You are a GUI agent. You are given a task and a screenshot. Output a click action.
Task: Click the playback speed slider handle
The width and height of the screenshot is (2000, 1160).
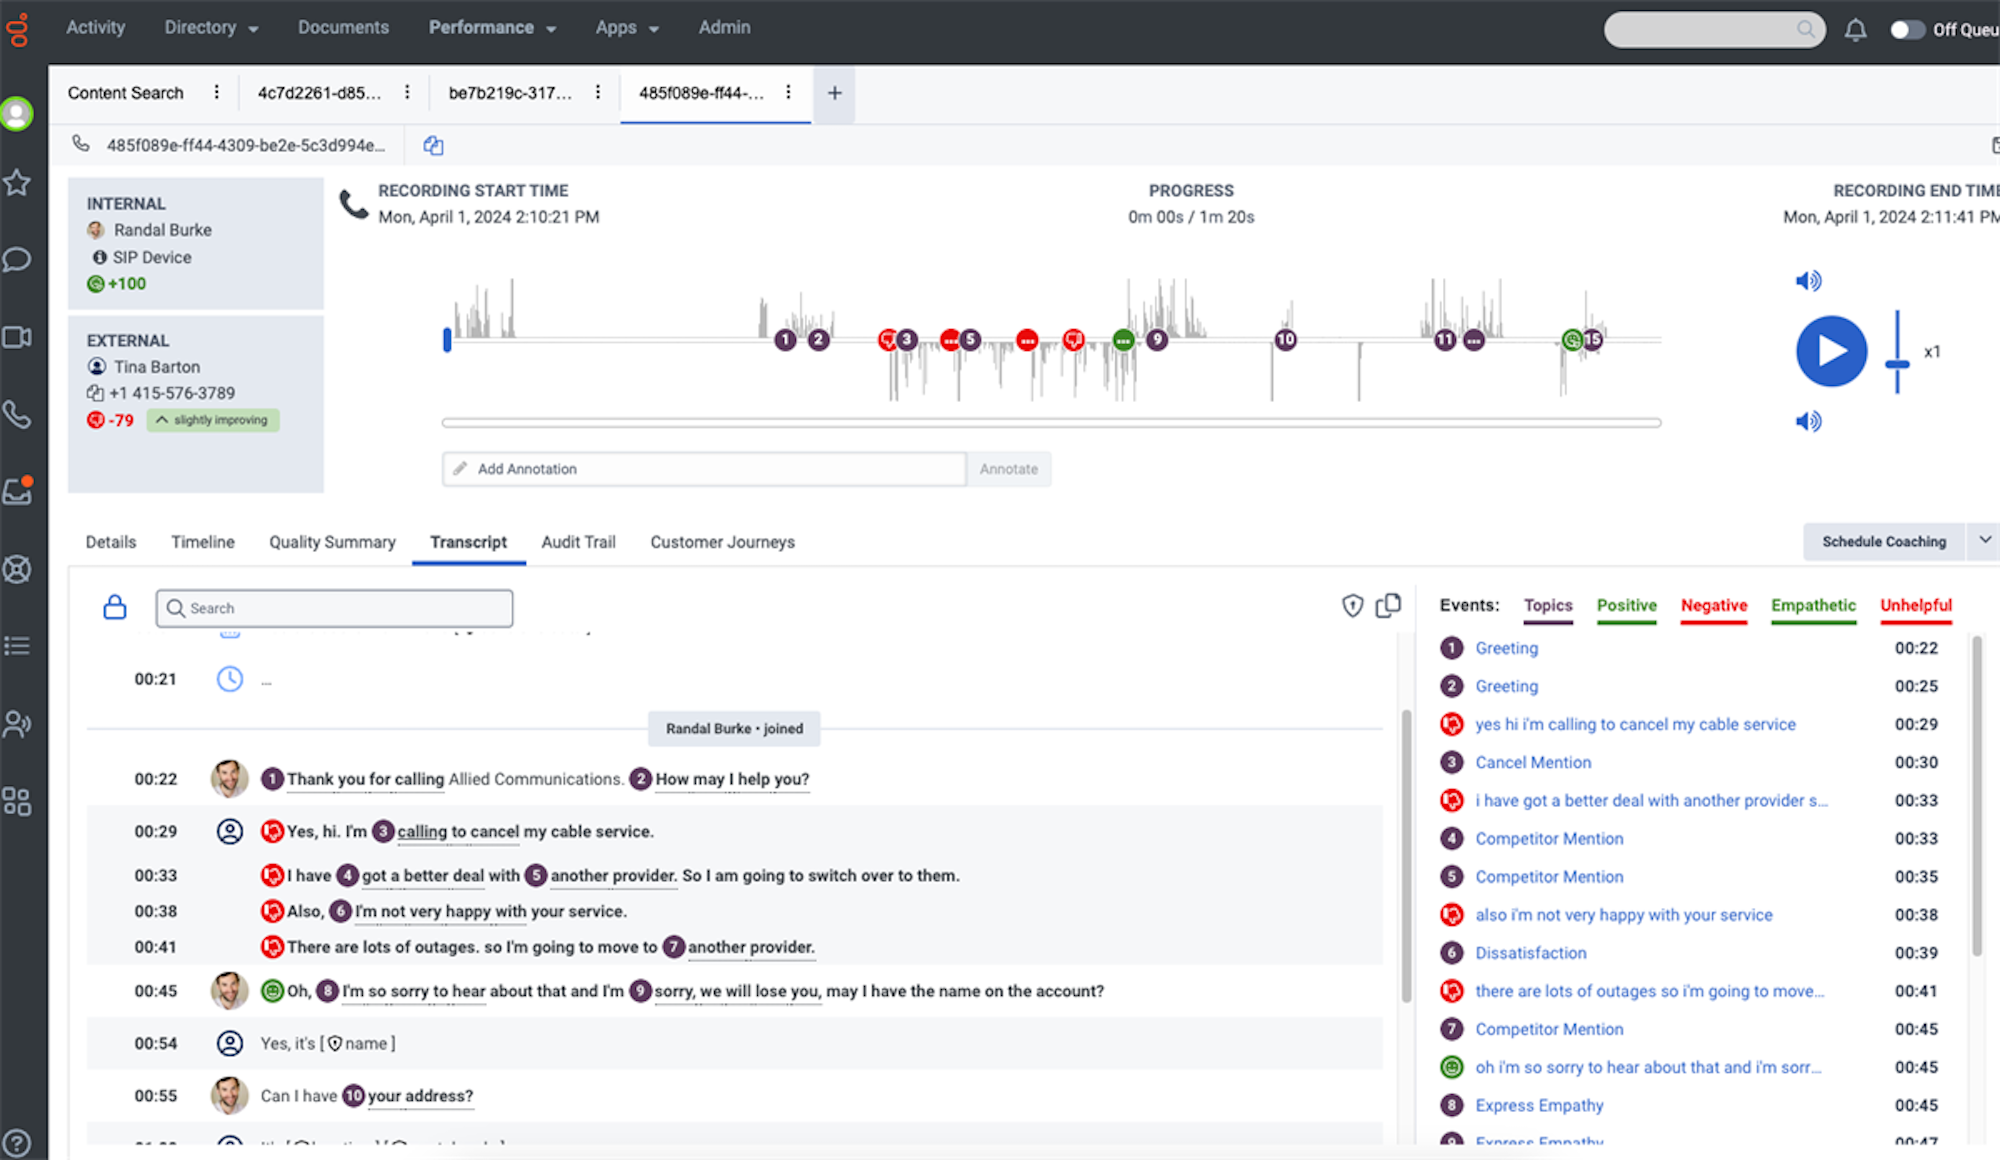coord(1897,364)
